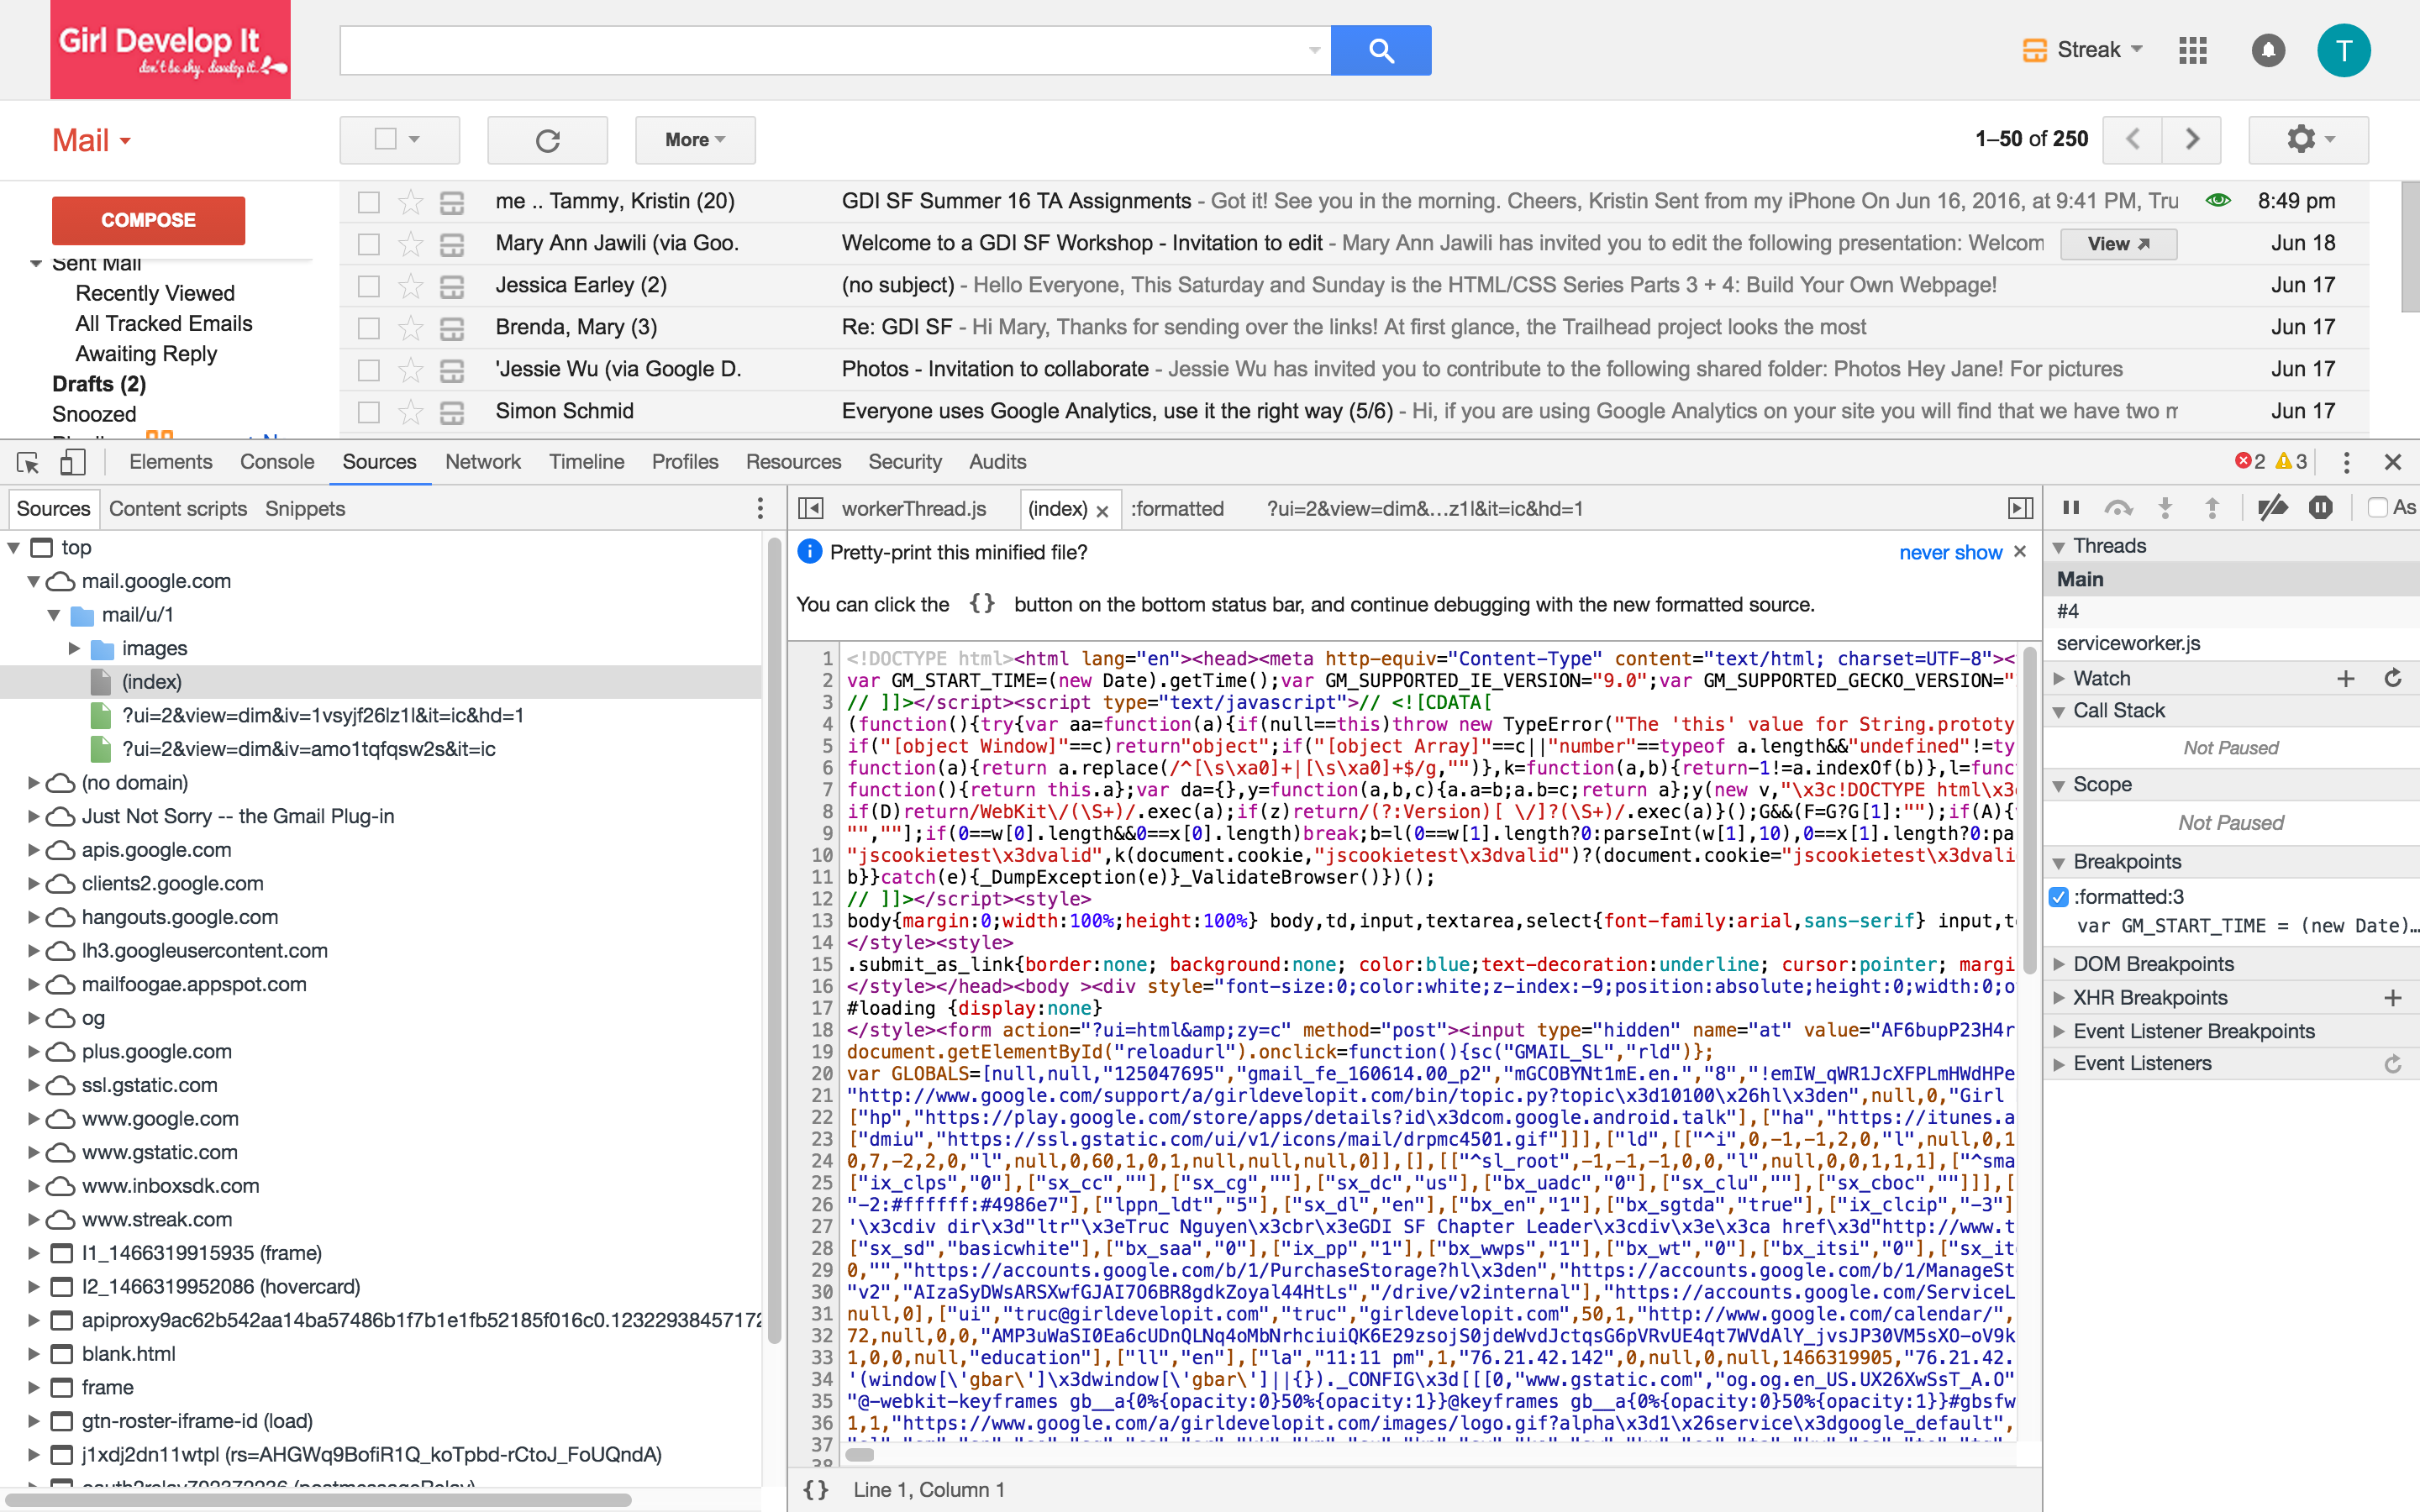Open the More actions dropdown
This screenshot has height=1512, width=2420.
695,140
